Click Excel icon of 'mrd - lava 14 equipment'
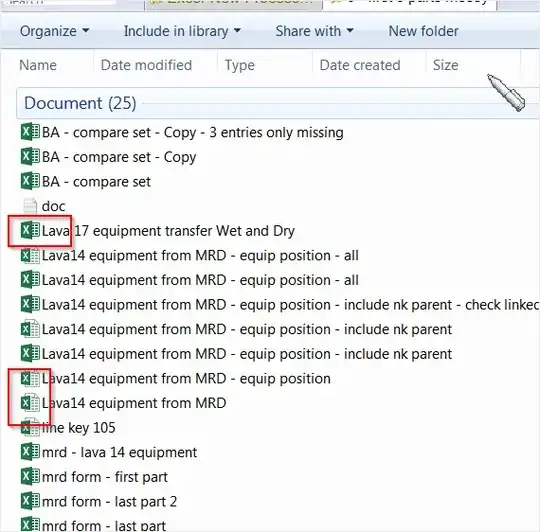 [x=30, y=452]
